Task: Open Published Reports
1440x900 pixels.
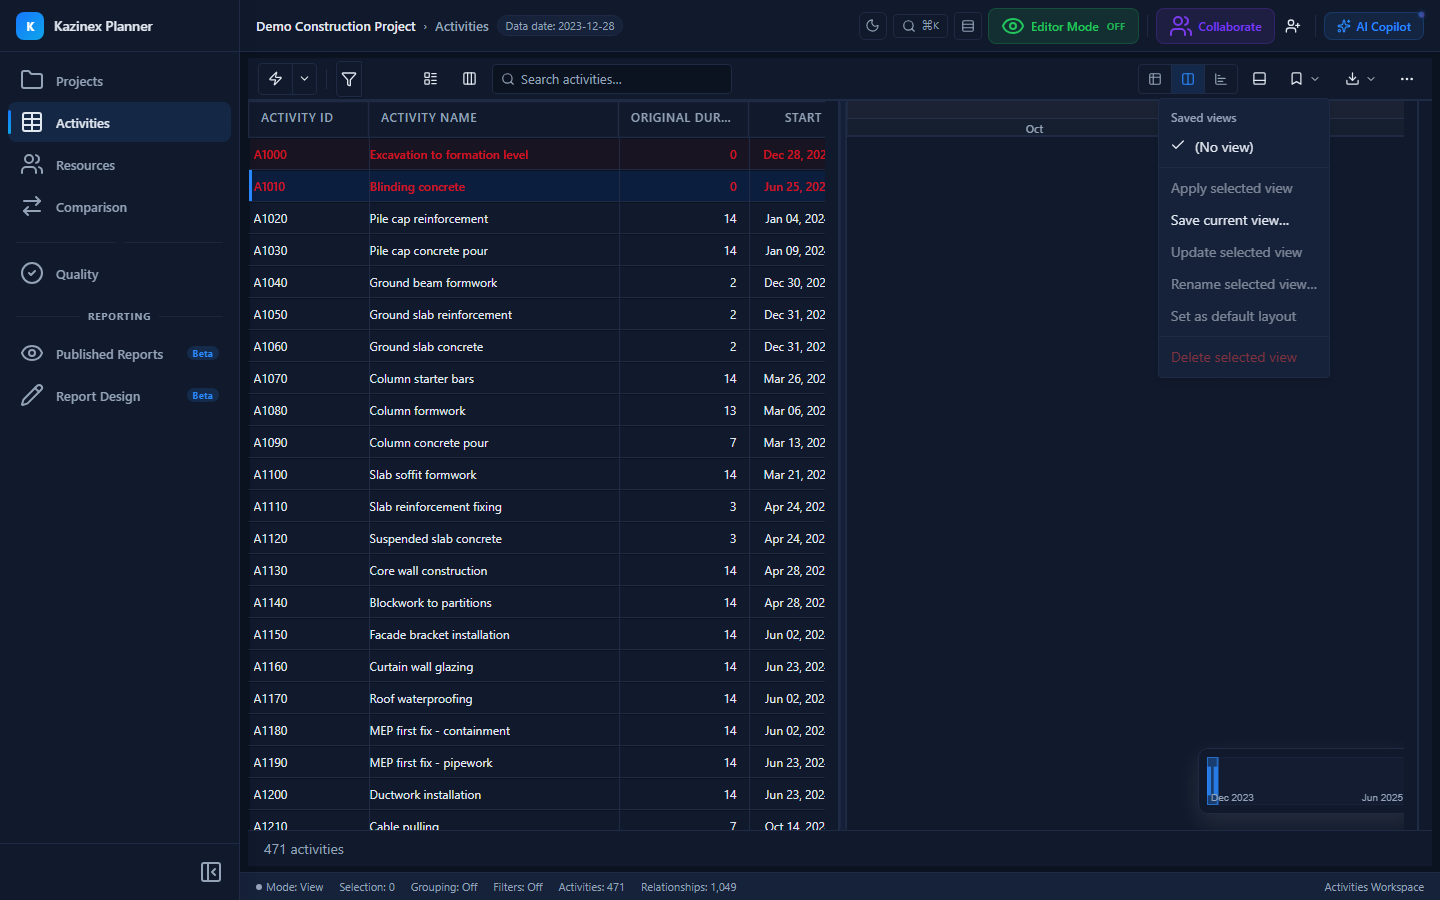Action: click(120, 354)
